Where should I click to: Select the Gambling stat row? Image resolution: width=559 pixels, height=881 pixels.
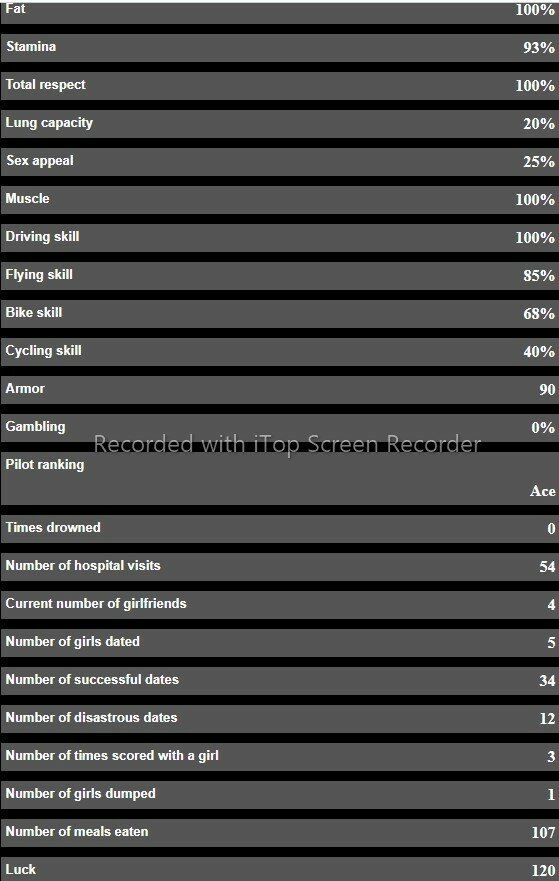(x=279, y=428)
